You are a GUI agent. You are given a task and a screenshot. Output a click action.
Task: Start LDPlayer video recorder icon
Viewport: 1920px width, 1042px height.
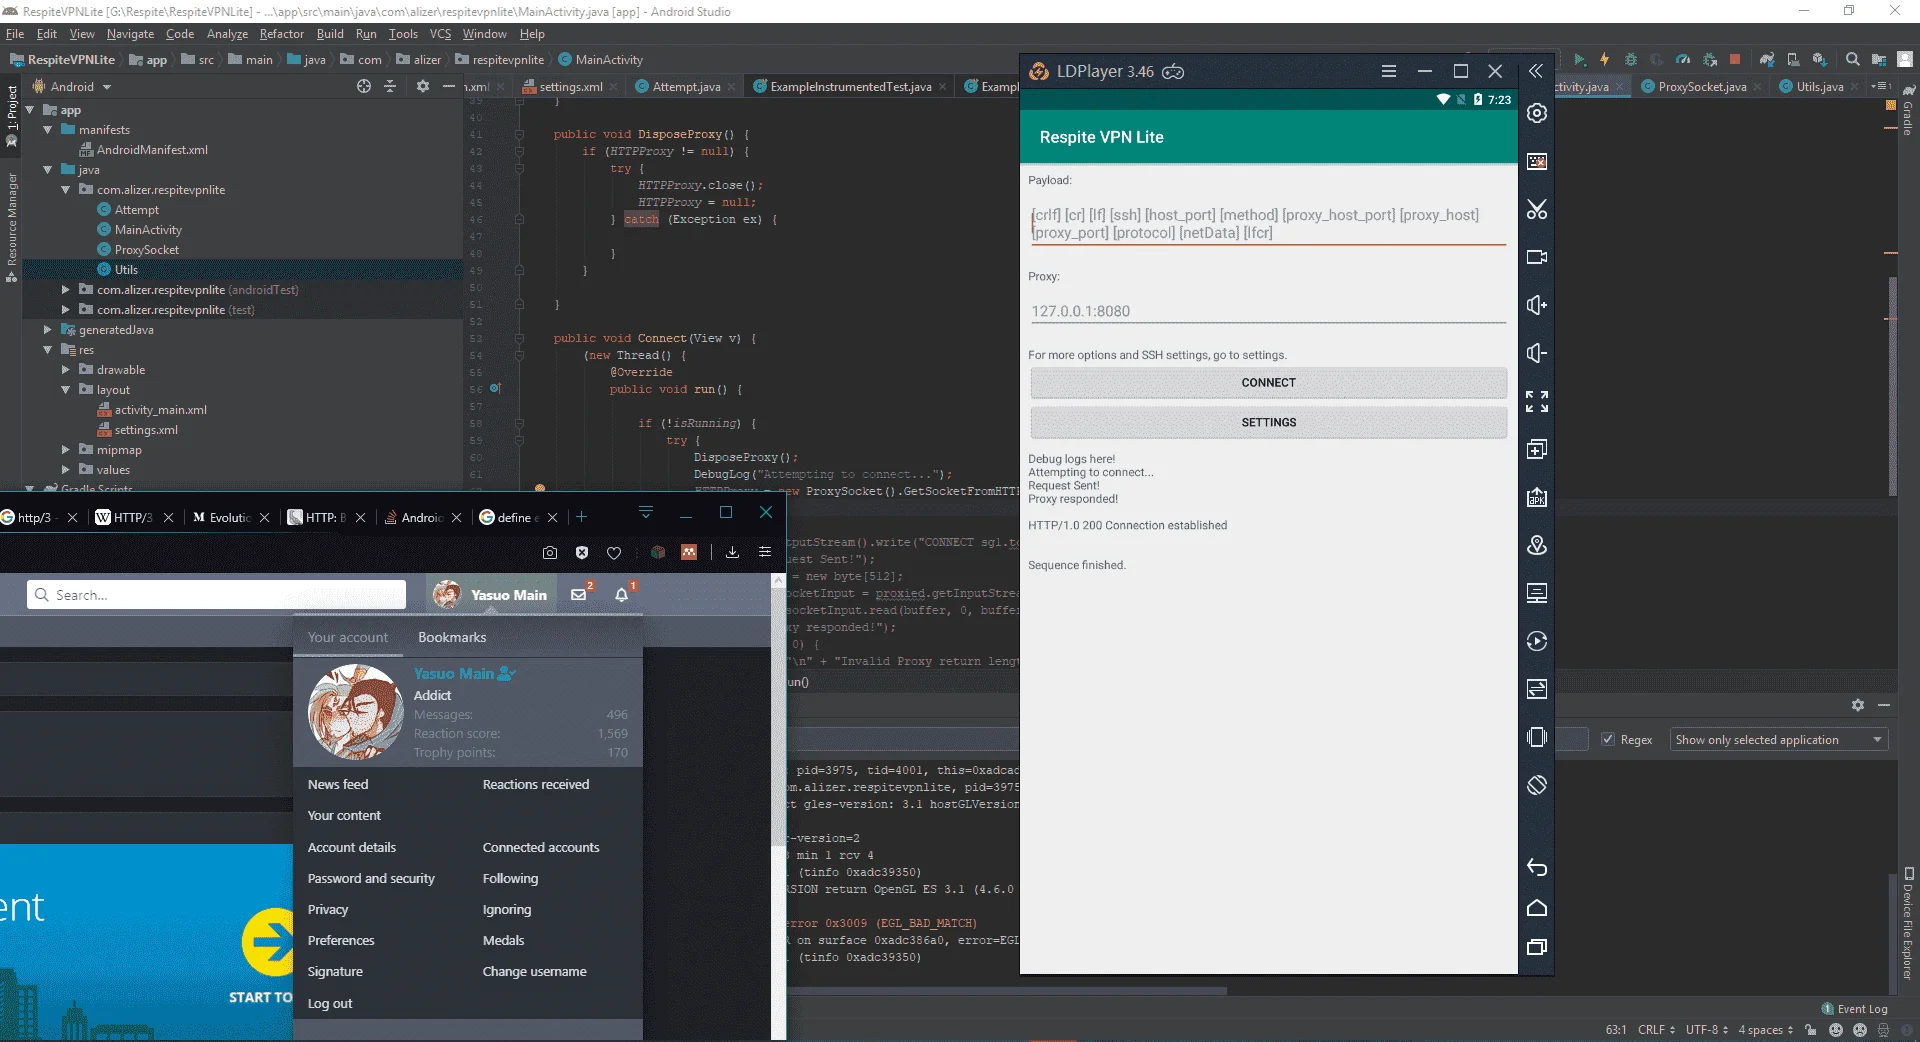1537,257
